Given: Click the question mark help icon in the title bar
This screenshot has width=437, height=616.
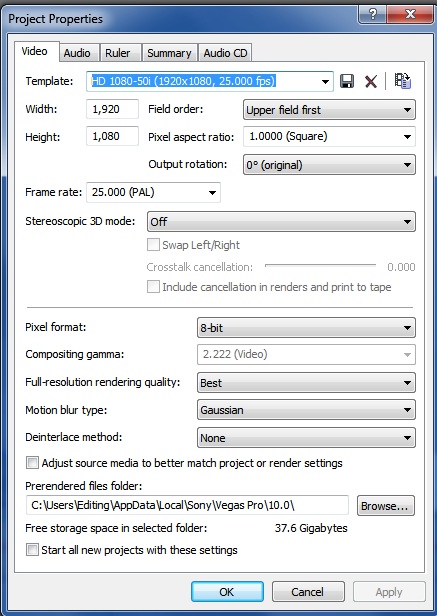Looking at the screenshot, I should (373, 15).
